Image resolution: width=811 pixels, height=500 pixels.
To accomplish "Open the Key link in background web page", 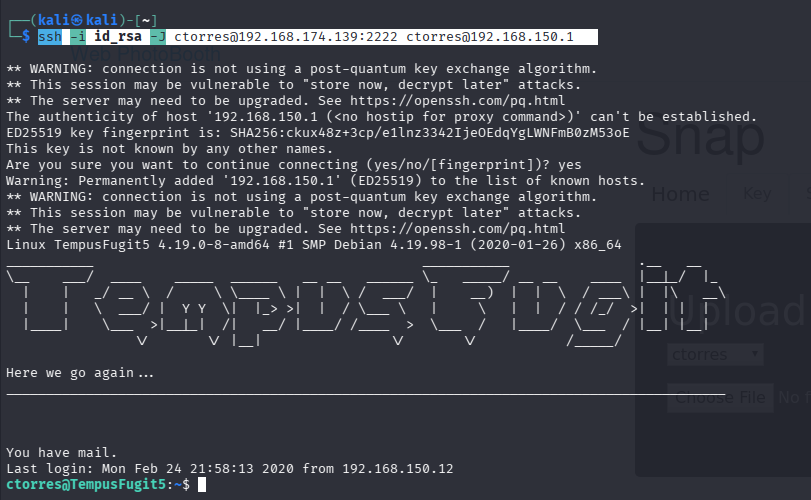I will (x=757, y=194).
